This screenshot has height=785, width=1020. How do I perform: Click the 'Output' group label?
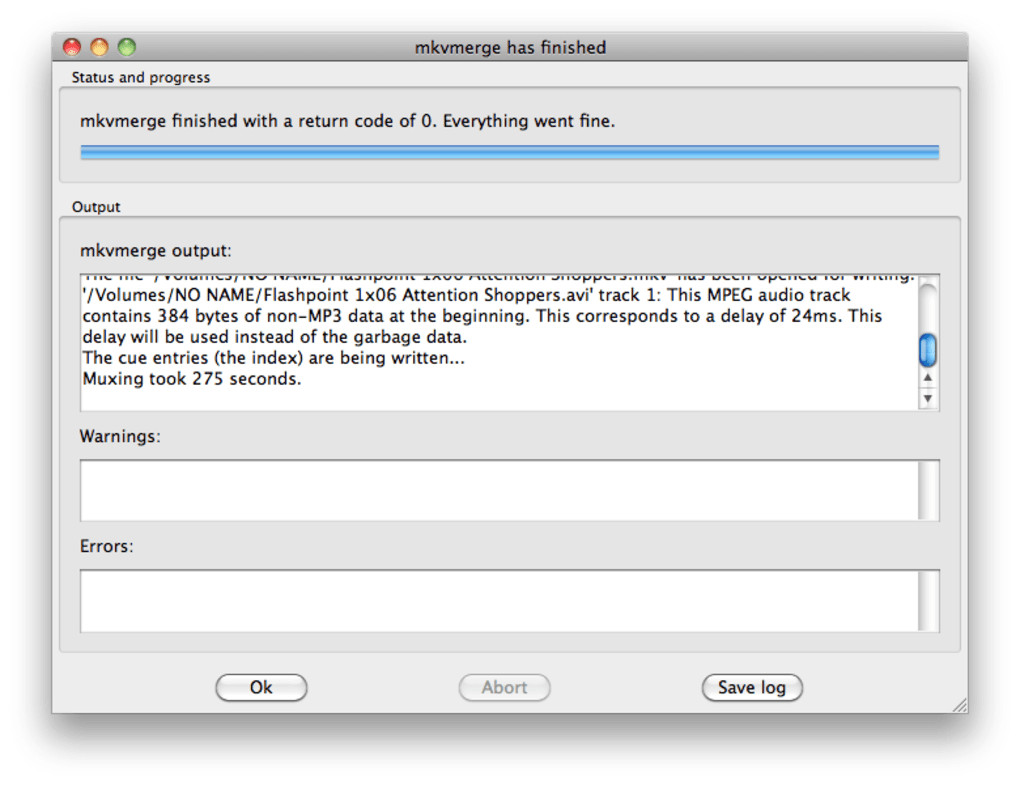[96, 207]
